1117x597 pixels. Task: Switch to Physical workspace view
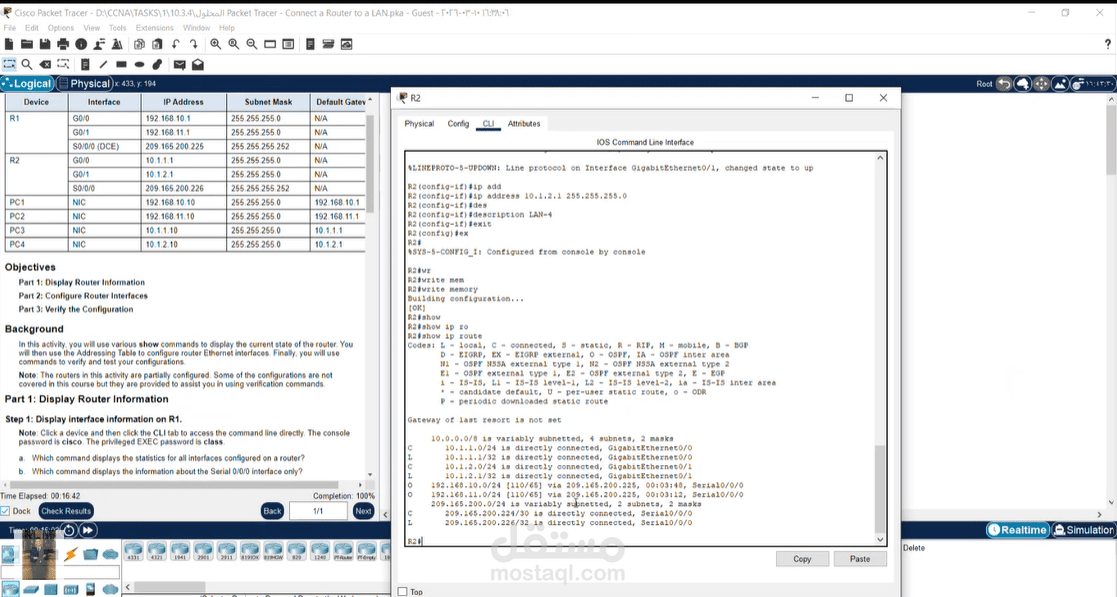coord(84,83)
